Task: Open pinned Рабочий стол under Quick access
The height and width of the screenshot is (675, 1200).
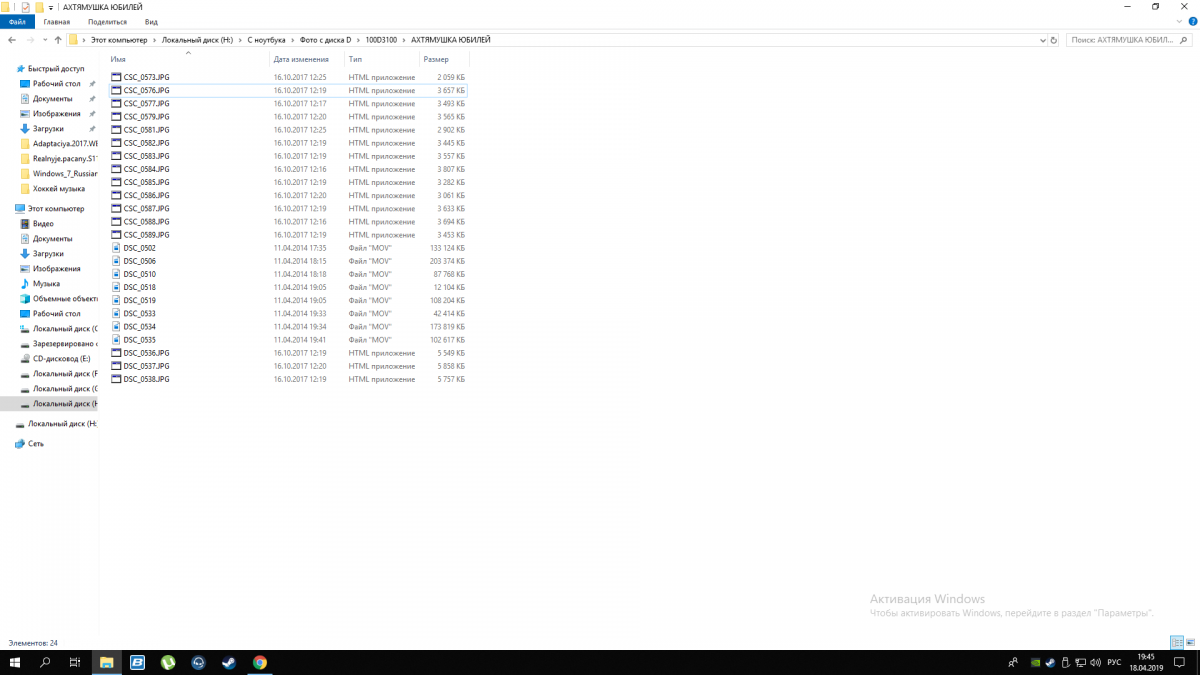Action: click(x=56, y=84)
